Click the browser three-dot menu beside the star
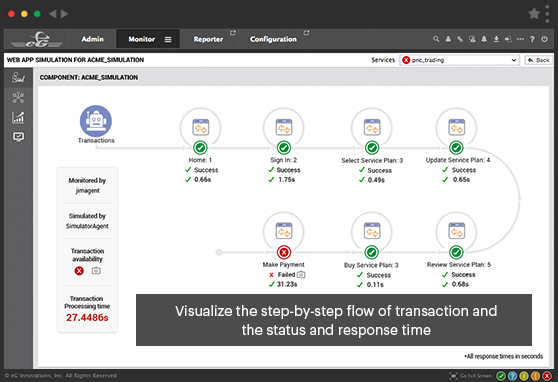Screen dimensions: 558x382 [547, 14]
